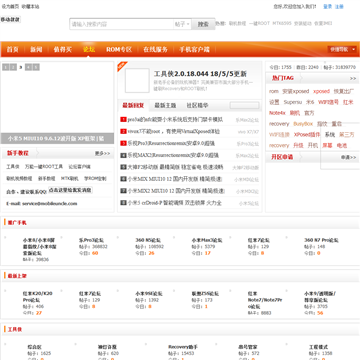The width and height of the screenshot is (360, 360).
Task: Click the 安装xposed tag
Action: (296, 91)
